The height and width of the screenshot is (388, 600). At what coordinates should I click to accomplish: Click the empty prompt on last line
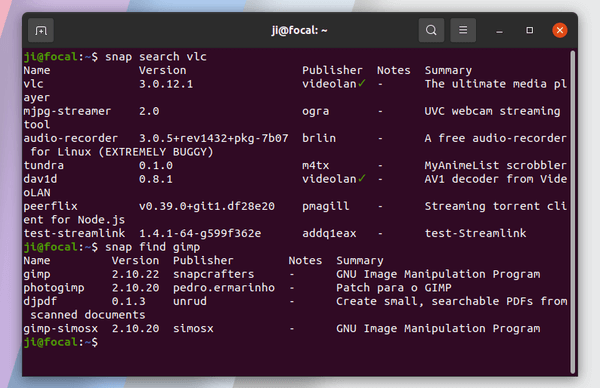pos(60,342)
